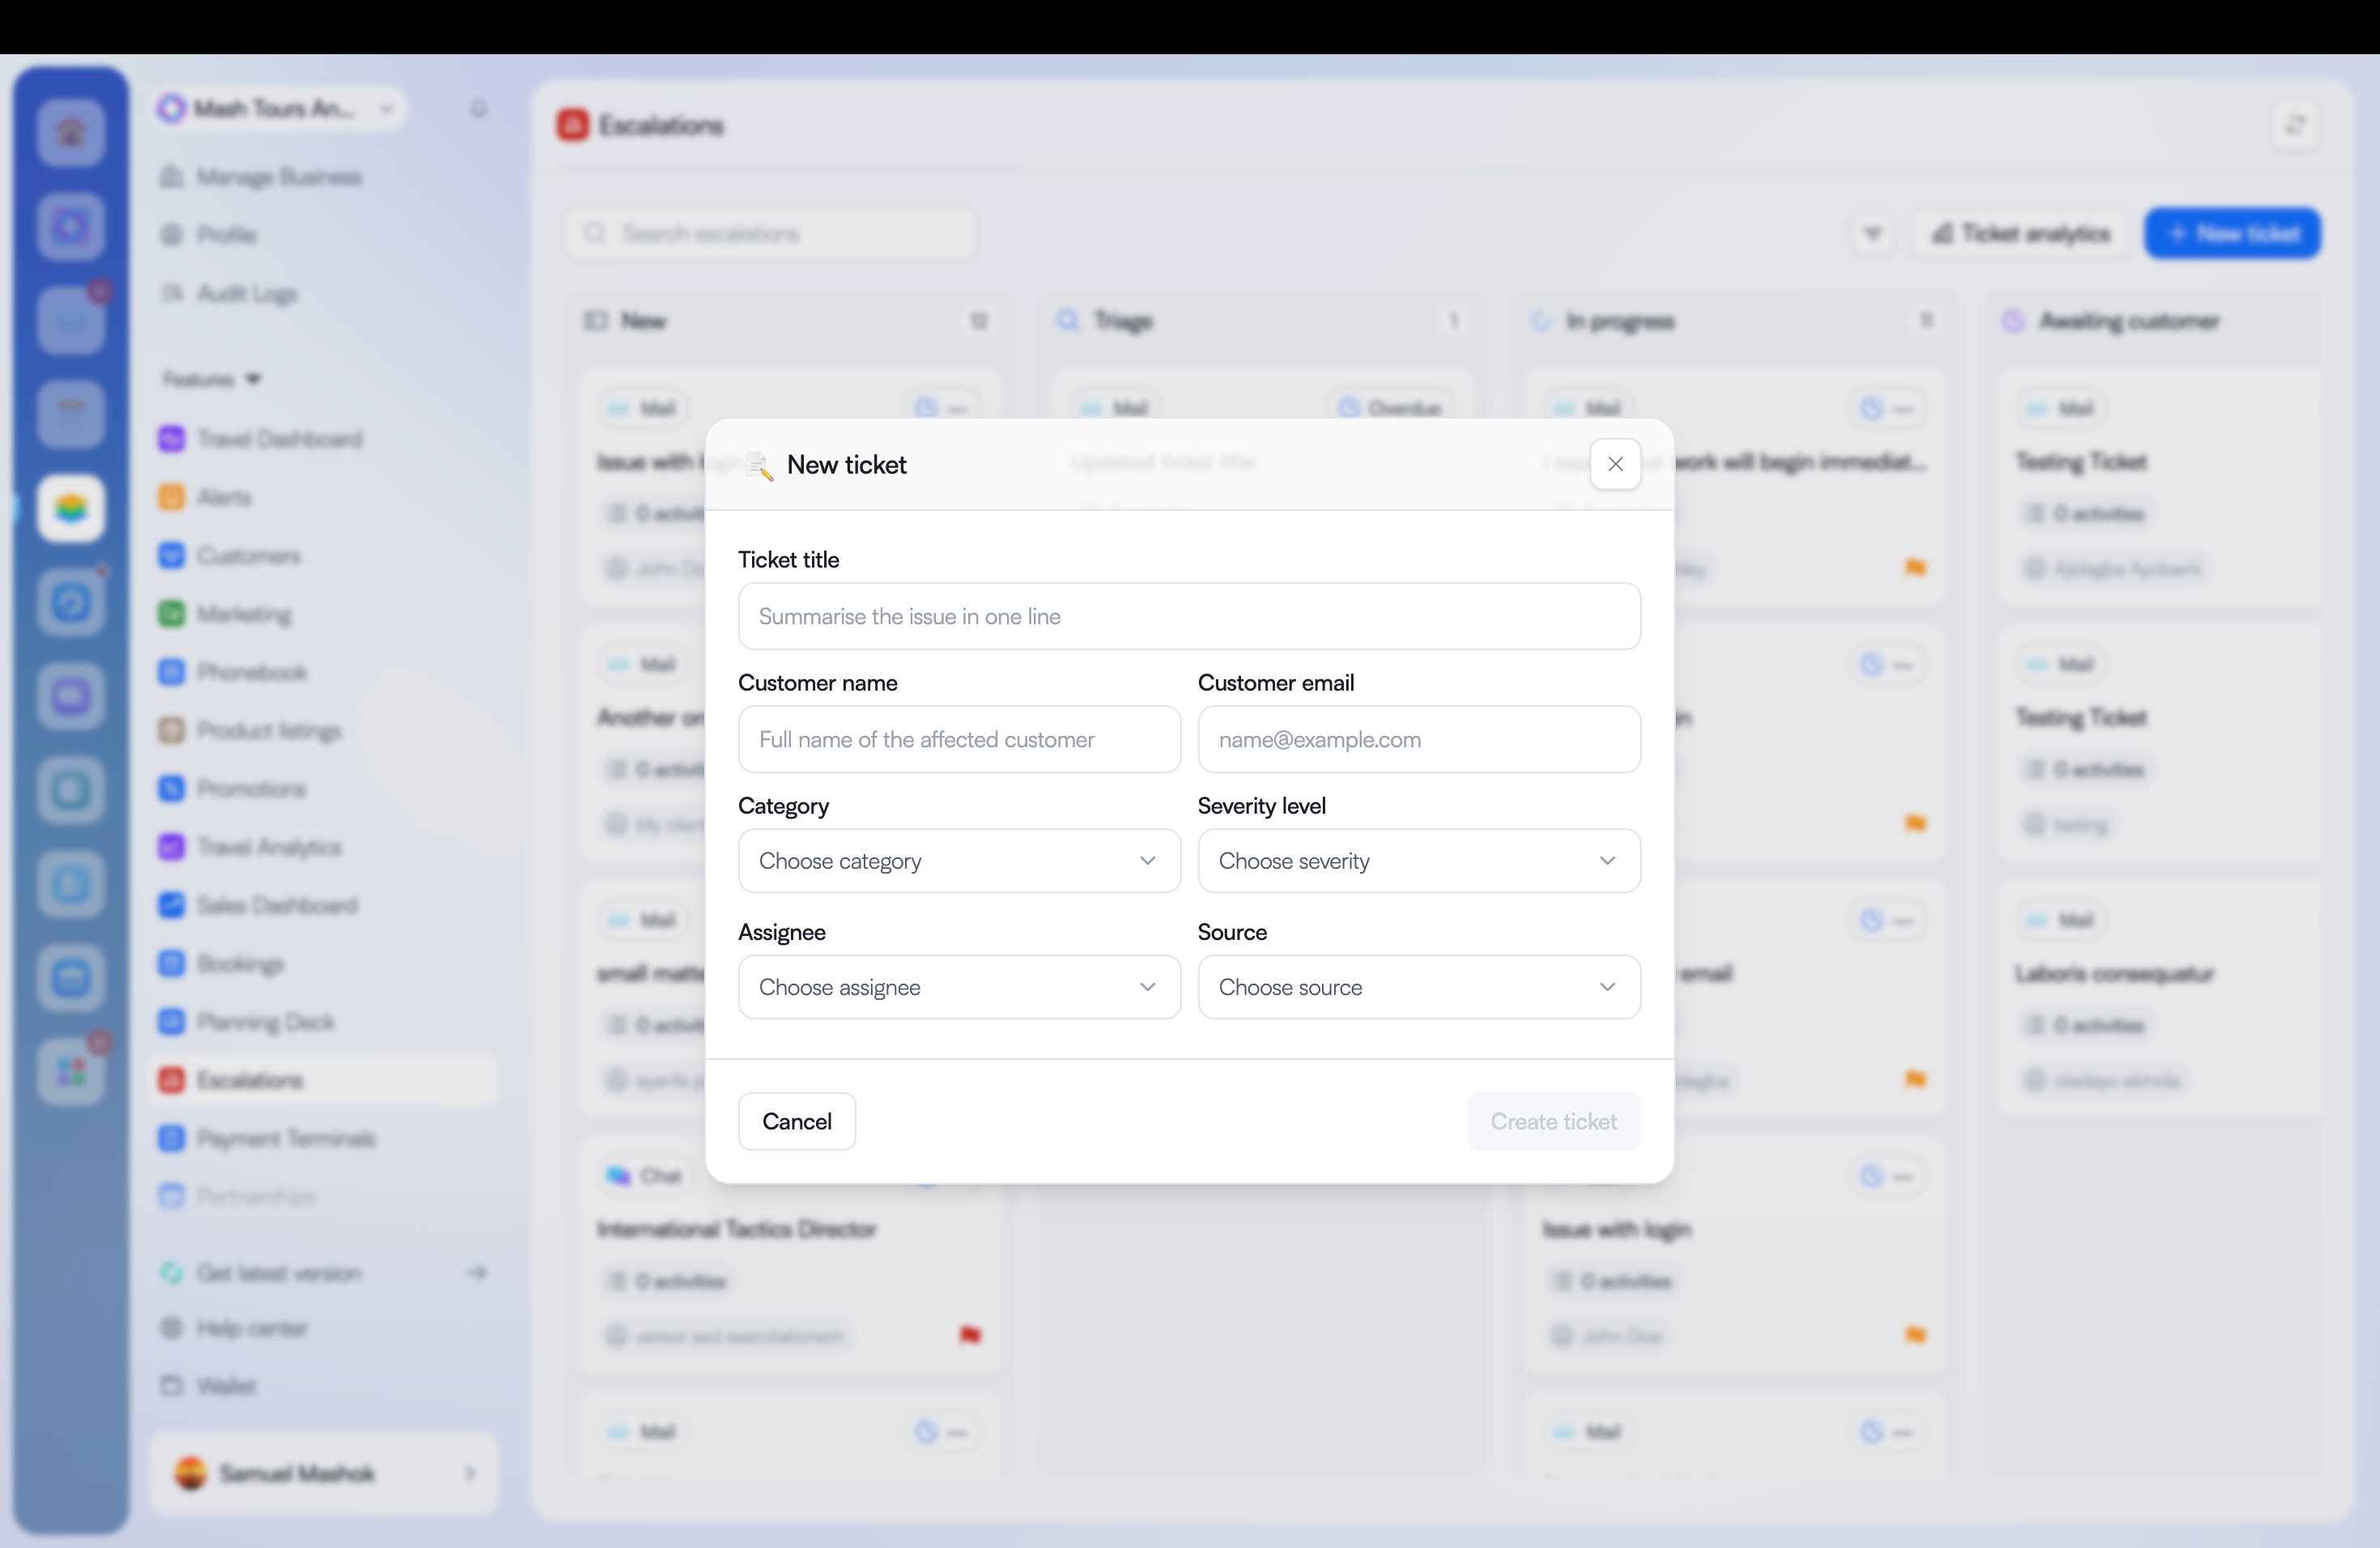Image resolution: width=2380 pixels, height=1548 pixels.
Task: Click the Create ticket button
Action: point(1553,1121)
